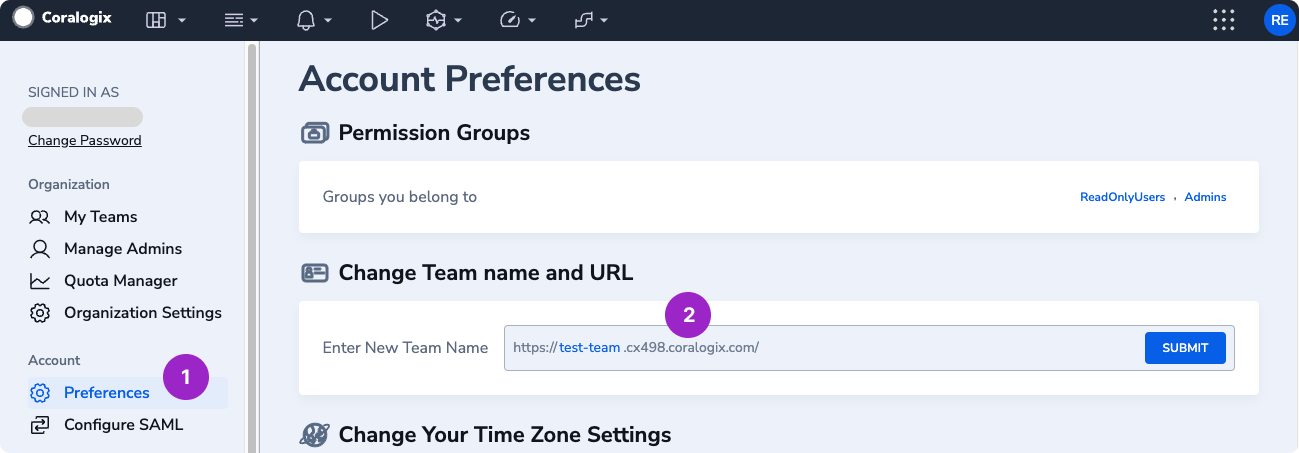The height and width of the screenshot is (453, 1299).
Task: Click the Change Team name ID card icon
Action: tap(315, 273)
